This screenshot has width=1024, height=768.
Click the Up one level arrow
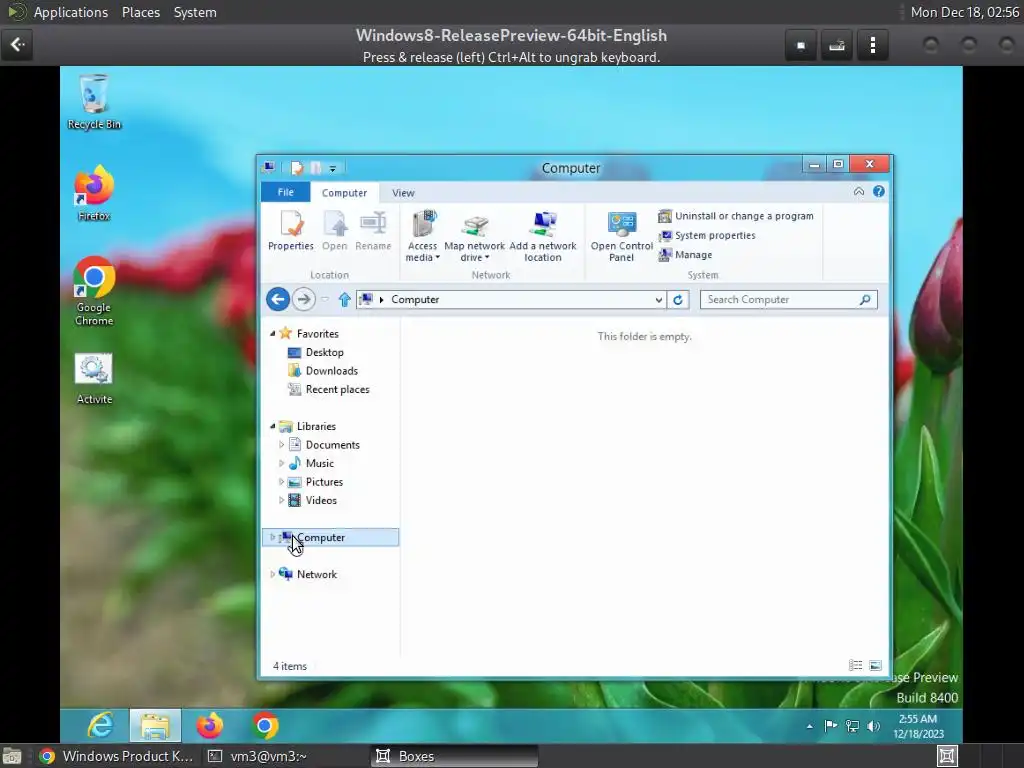[345, 300]
